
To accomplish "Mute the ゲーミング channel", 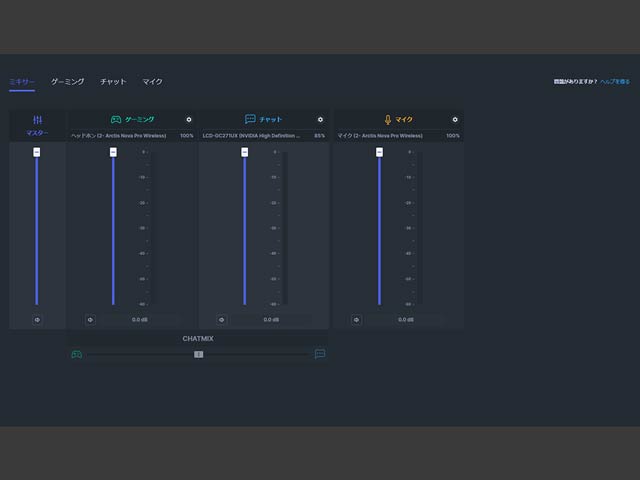I will point(90,320).
